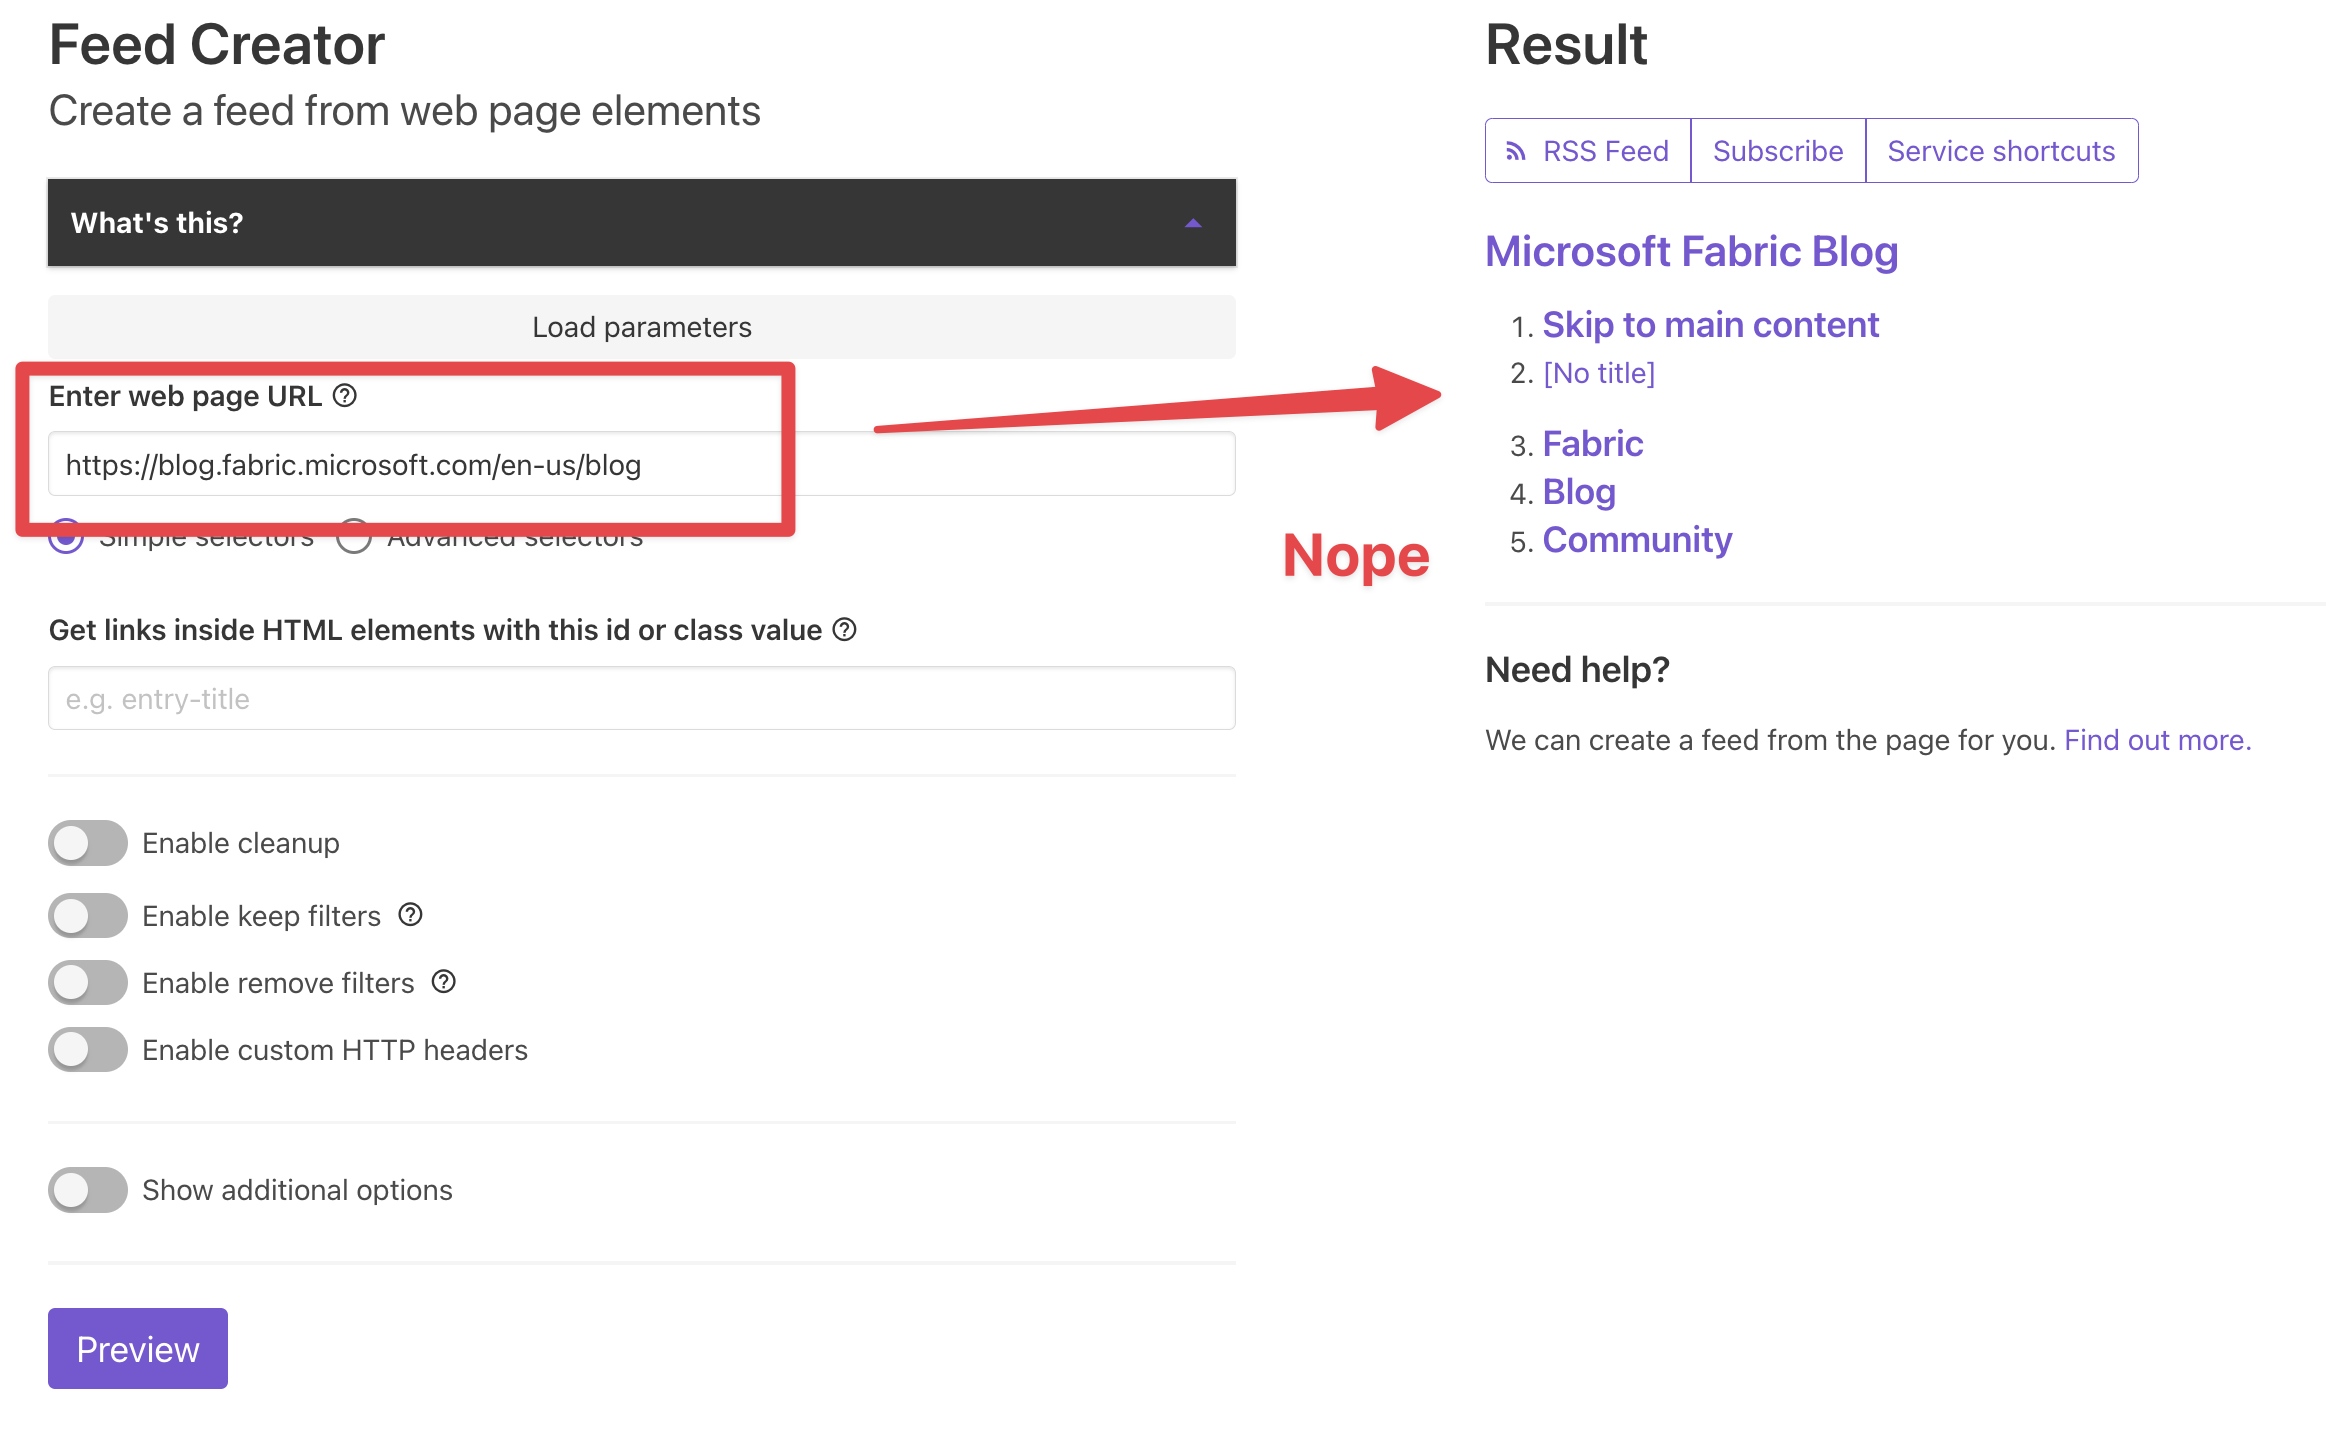Show additional options
Viewport: 2326px width, 1430px height.
click(87, 1190)
